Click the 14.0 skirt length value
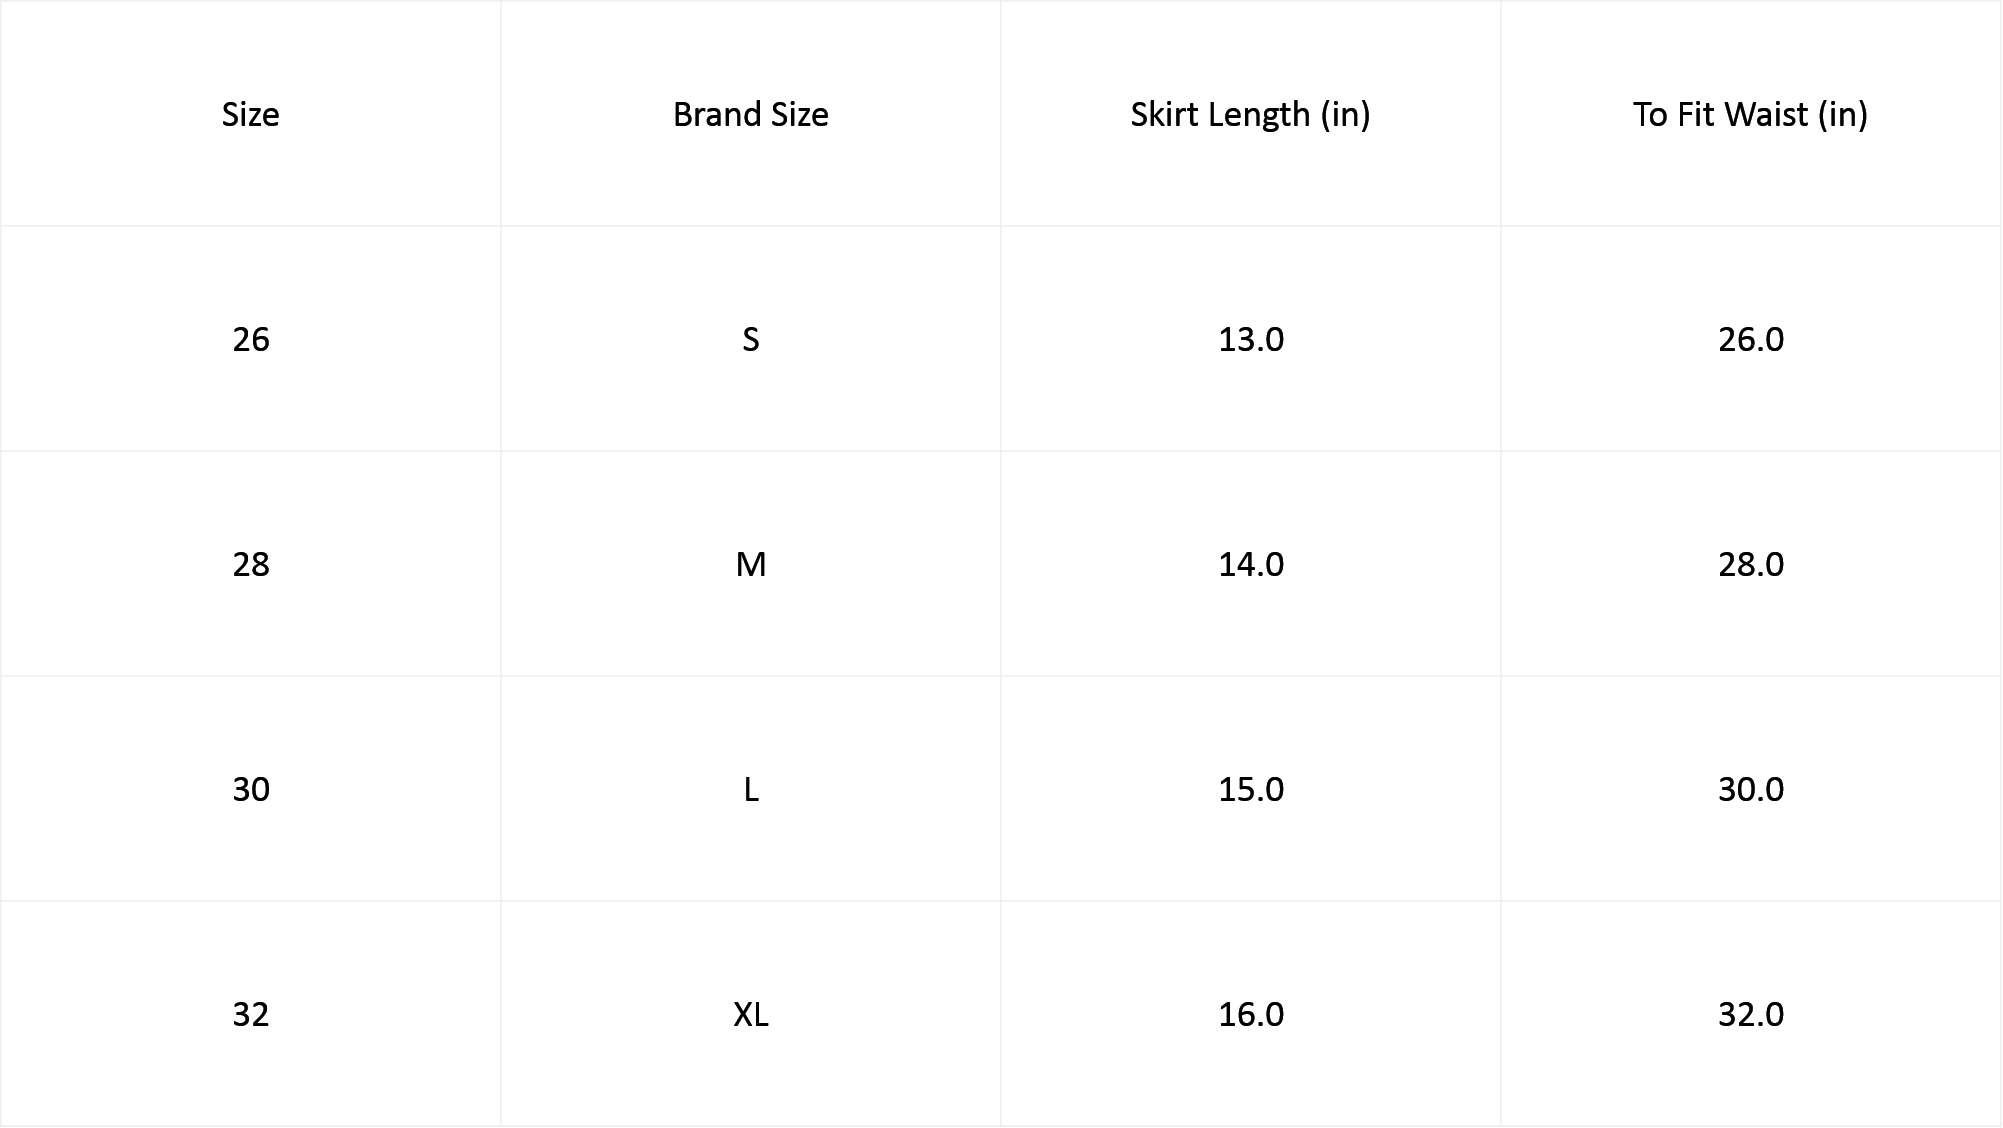 [1250, 564]
